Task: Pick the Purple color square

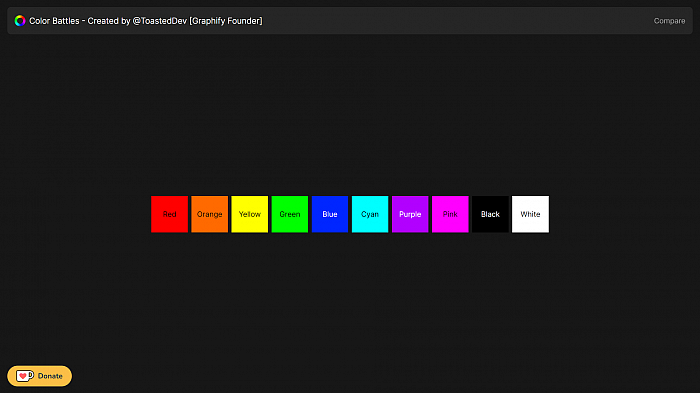Action: (410, 214)
